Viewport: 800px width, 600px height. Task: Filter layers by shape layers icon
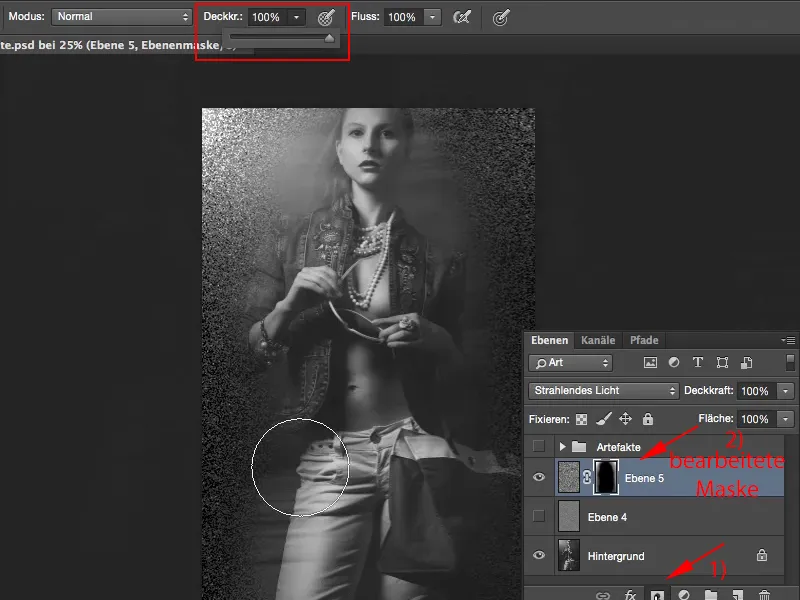[x=722, y=362]
